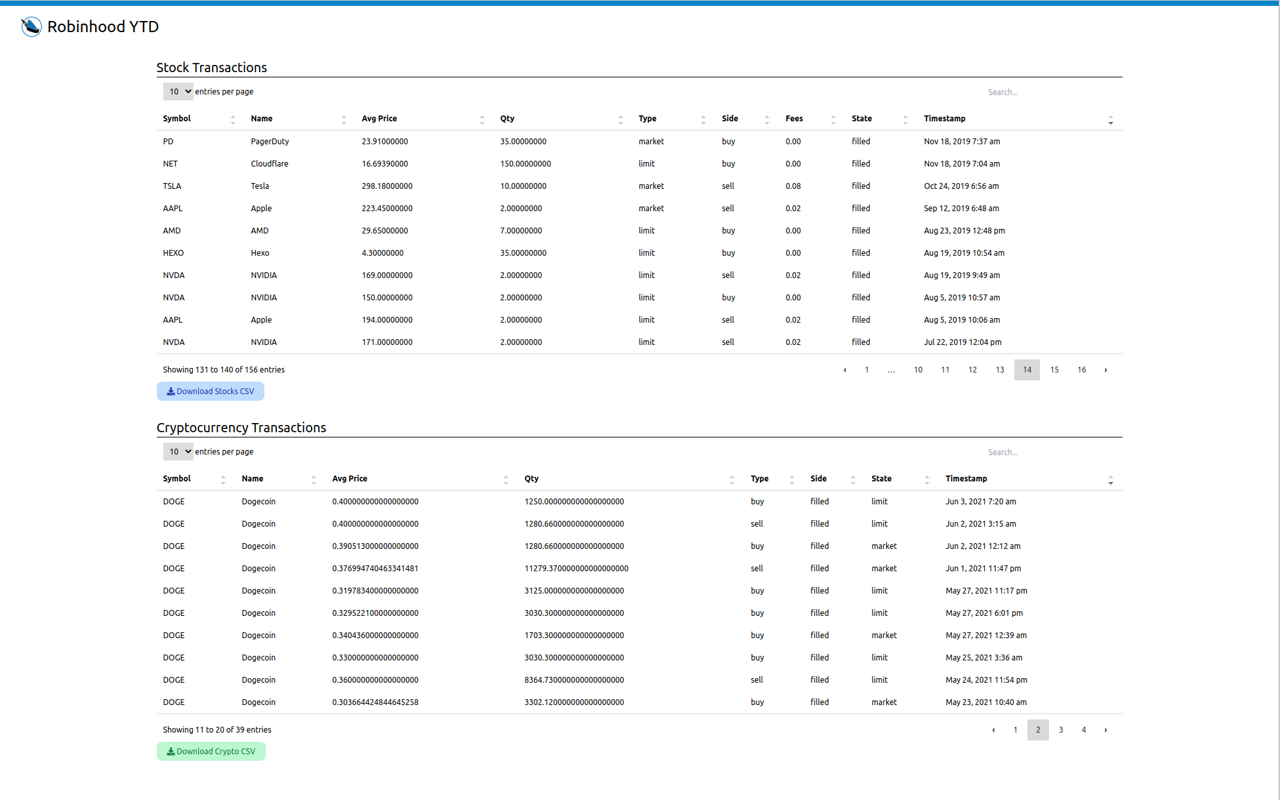1280x800 pixels.
Task: Click the previous-page arrow in stock pagination
Action: (x=844, y=369)
